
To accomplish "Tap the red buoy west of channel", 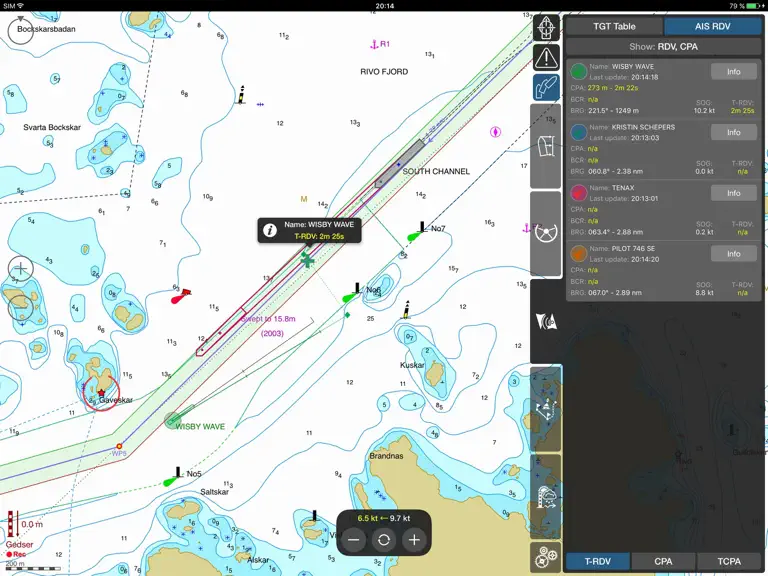I will click(181, 296).
